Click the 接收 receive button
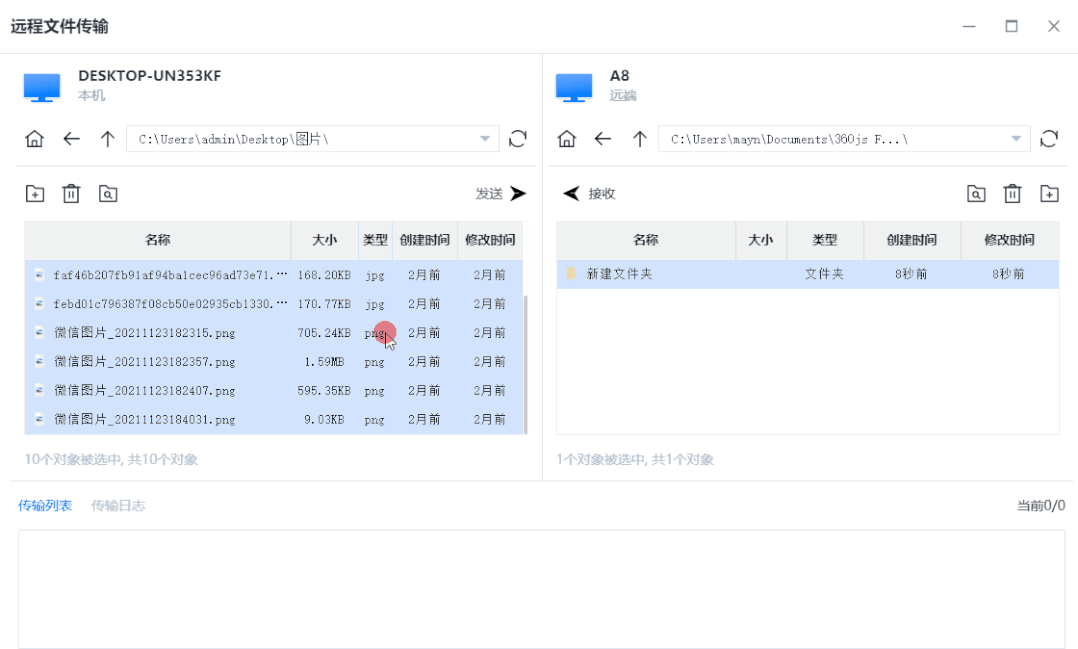The image size is (1078, 649). tap(586, 193)
